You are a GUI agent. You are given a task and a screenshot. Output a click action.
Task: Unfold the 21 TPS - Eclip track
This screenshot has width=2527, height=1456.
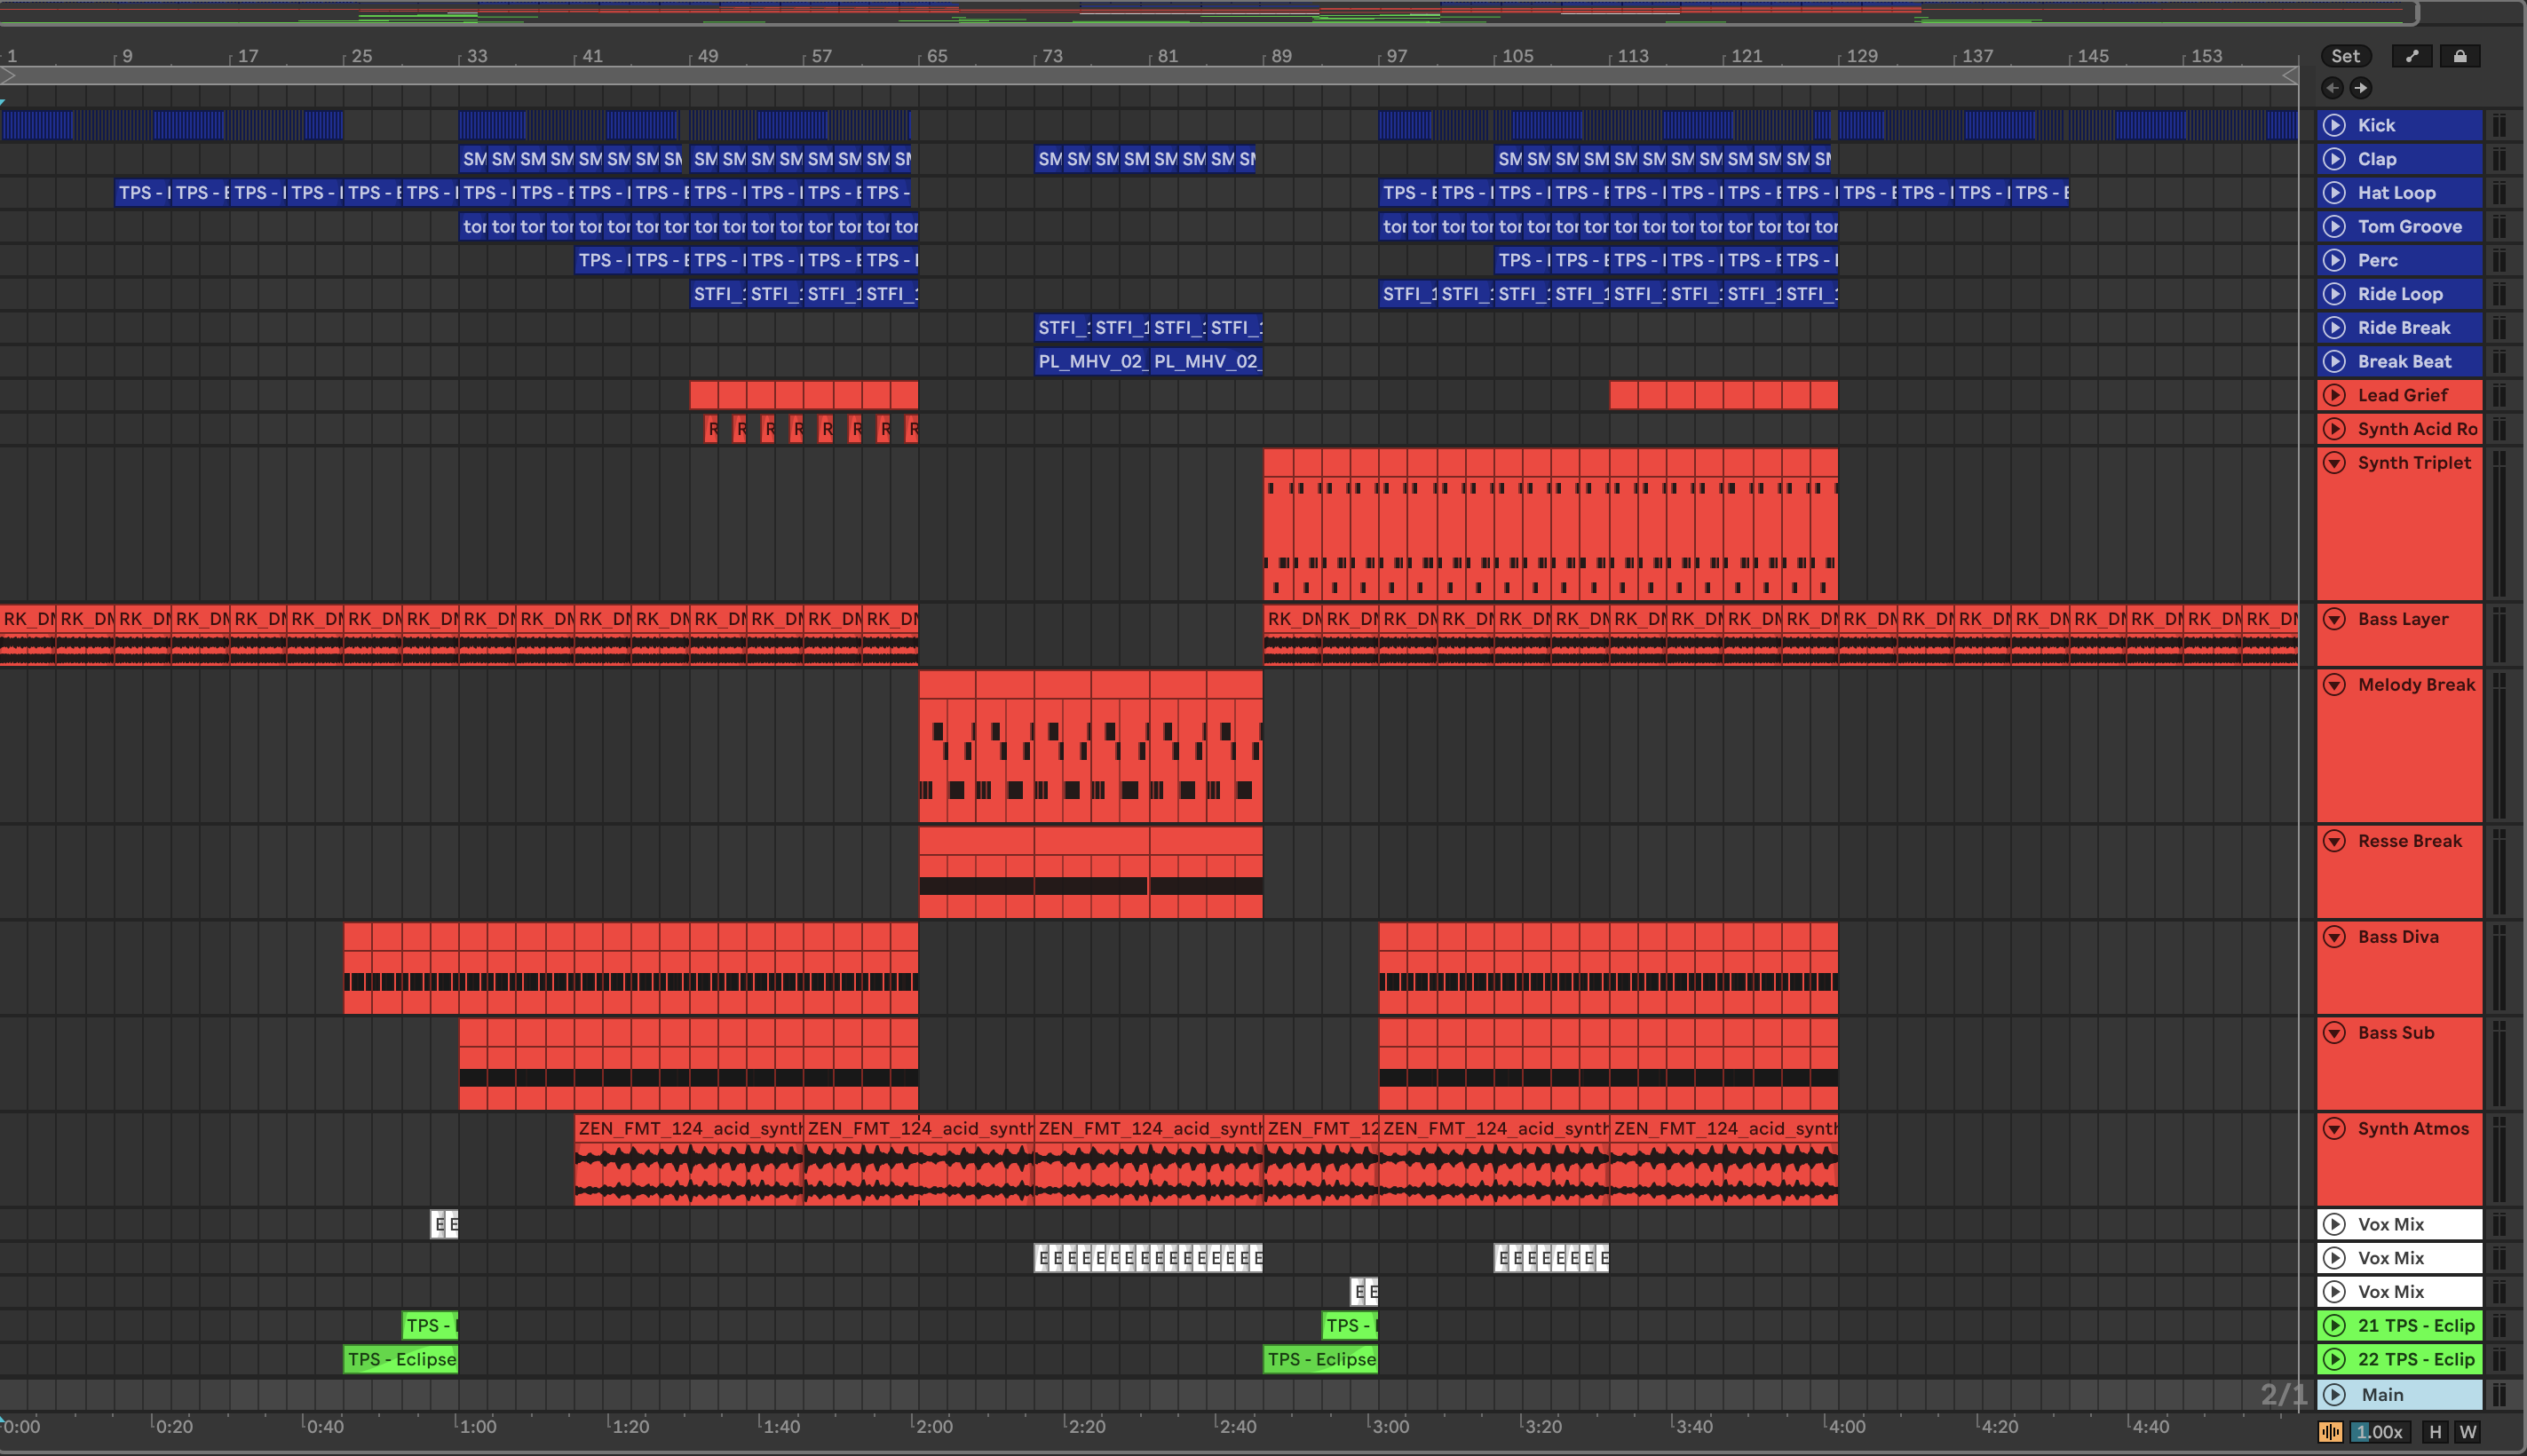pos(2334,1326)
